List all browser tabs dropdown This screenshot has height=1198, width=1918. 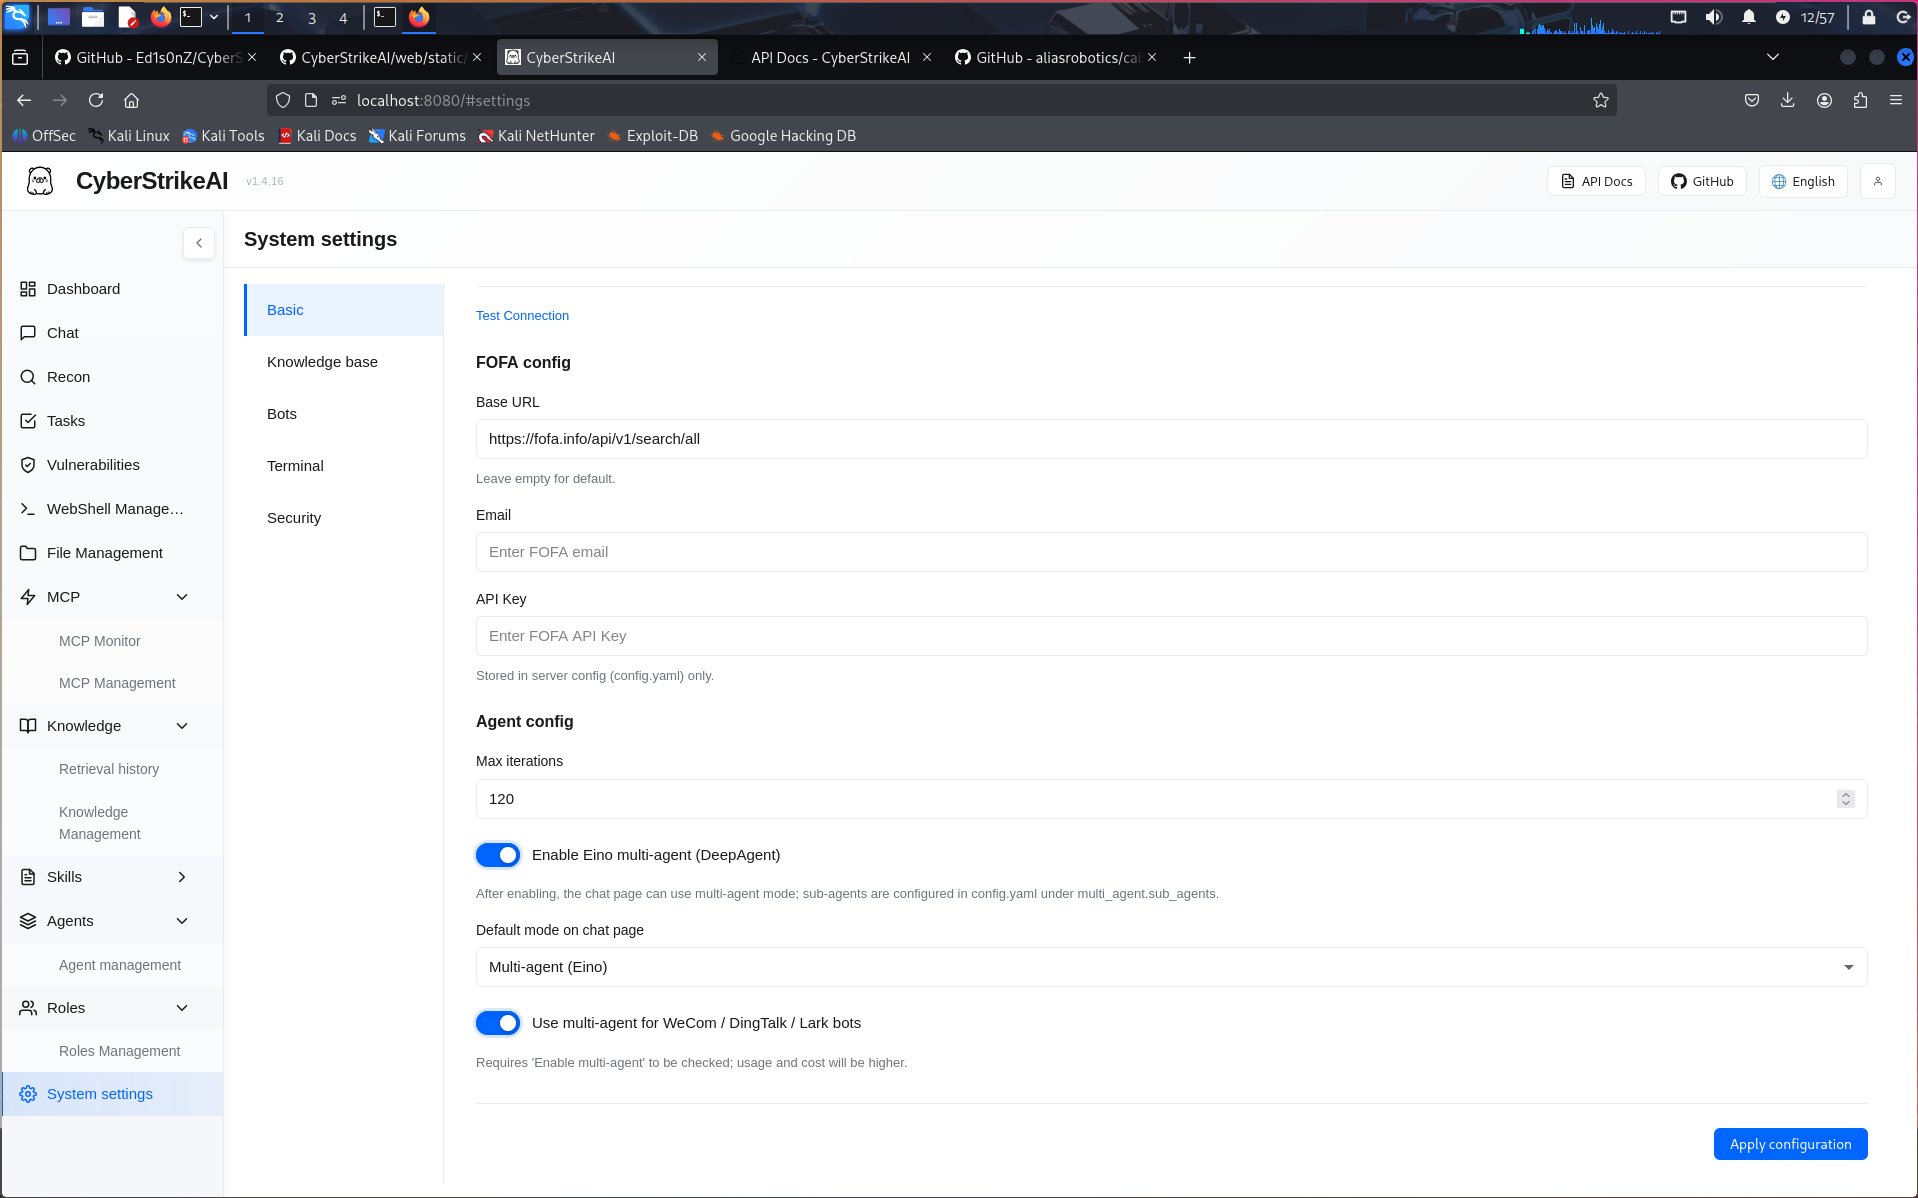coord(1772,58)
